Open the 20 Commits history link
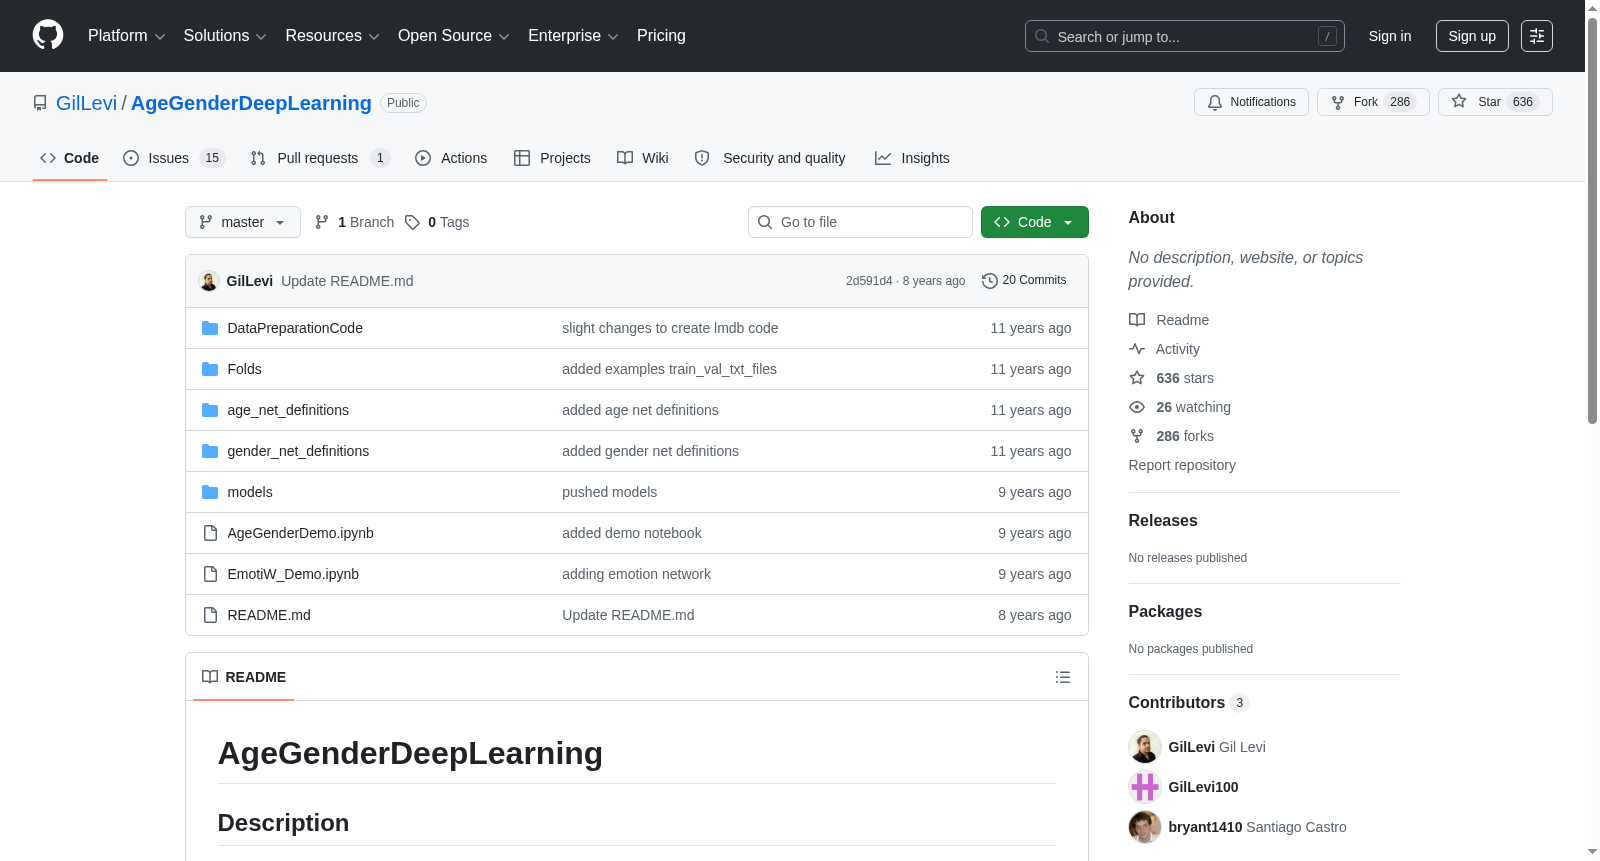 click(x=1024, y=281)
